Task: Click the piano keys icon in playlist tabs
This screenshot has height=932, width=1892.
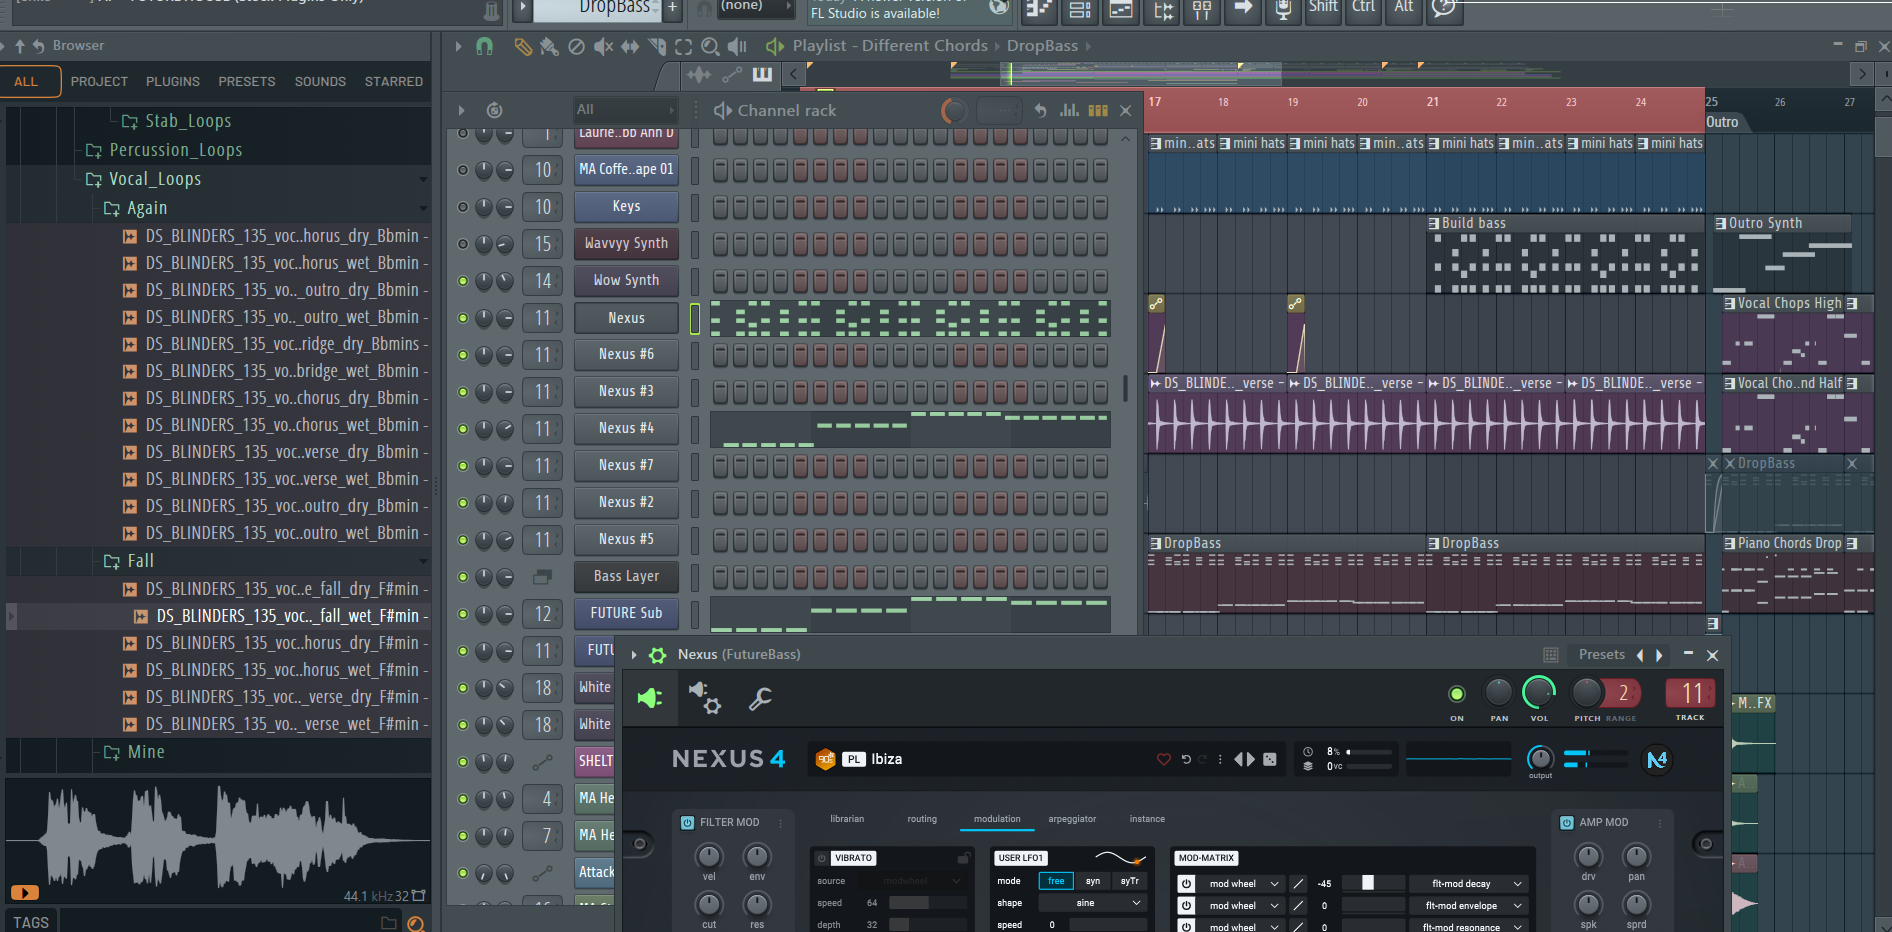Action: [x=762, y=74]
